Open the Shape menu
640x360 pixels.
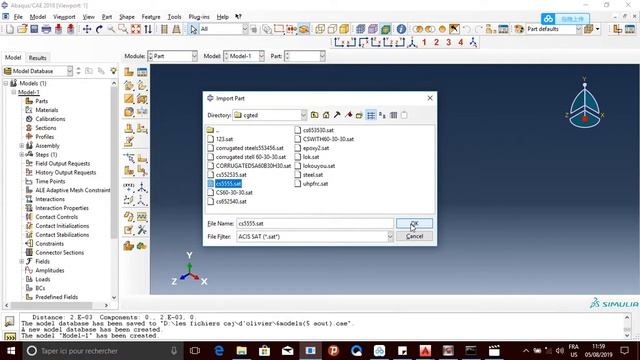coord(127,17)
